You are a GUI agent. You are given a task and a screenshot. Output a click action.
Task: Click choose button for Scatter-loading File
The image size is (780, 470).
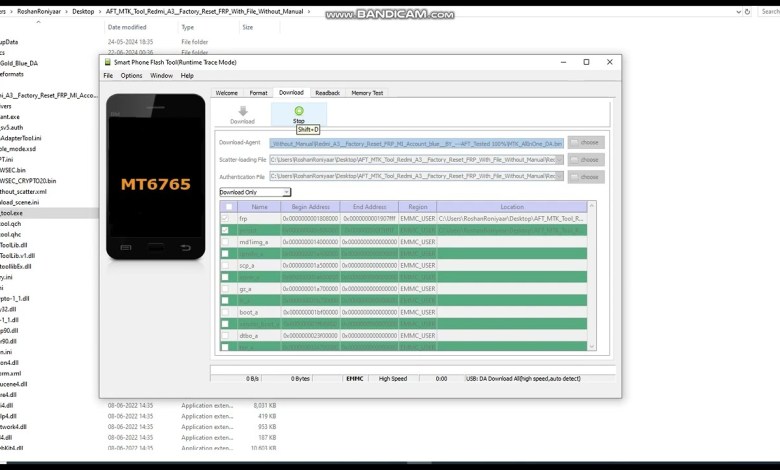(586, 160)
